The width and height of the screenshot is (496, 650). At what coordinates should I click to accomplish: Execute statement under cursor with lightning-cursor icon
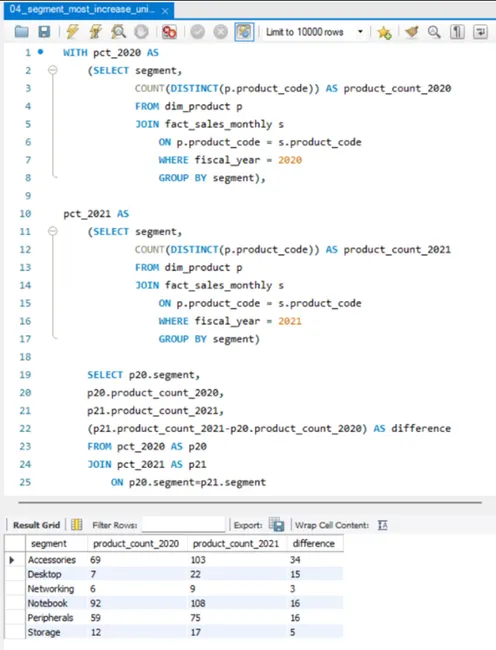(96, 32)
